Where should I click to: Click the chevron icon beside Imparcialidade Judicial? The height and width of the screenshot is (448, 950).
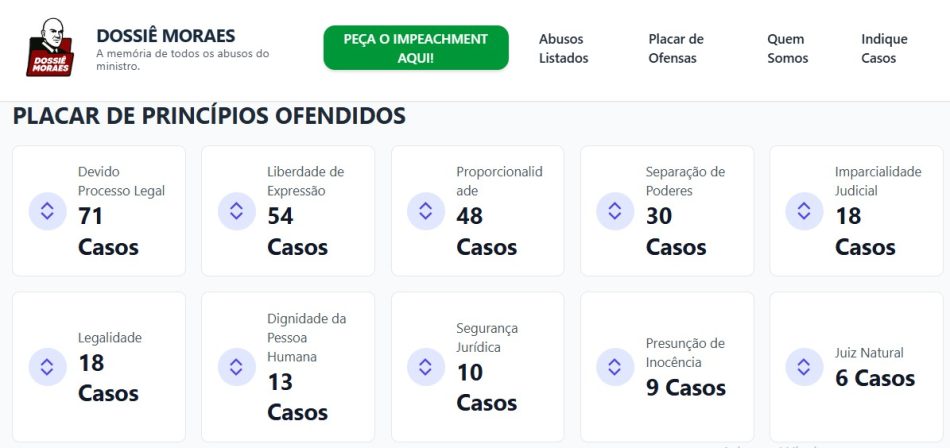(x=804, y=211)
